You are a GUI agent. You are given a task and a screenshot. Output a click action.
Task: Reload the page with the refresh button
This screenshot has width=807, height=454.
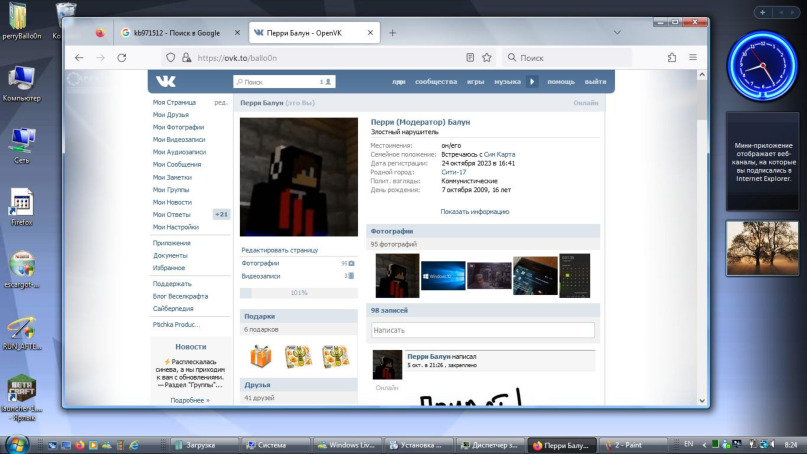(x=122, y=58)
